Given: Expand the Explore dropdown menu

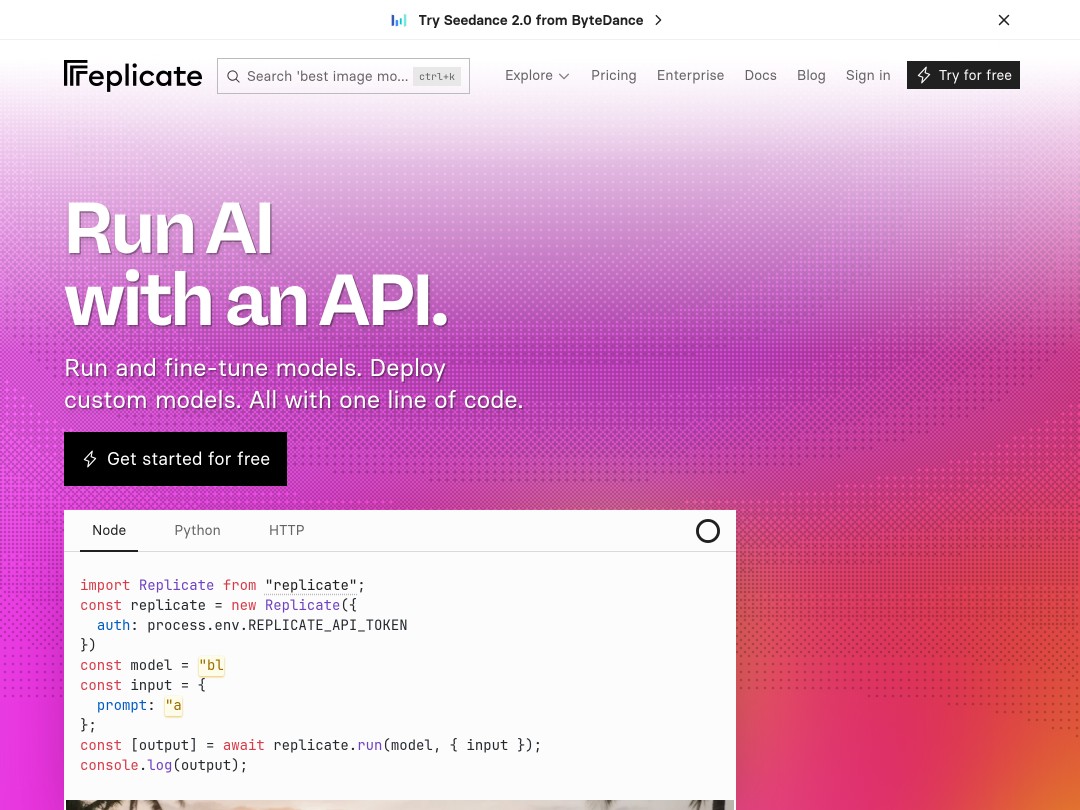Looking at the screenshot, I should point(537,75).
